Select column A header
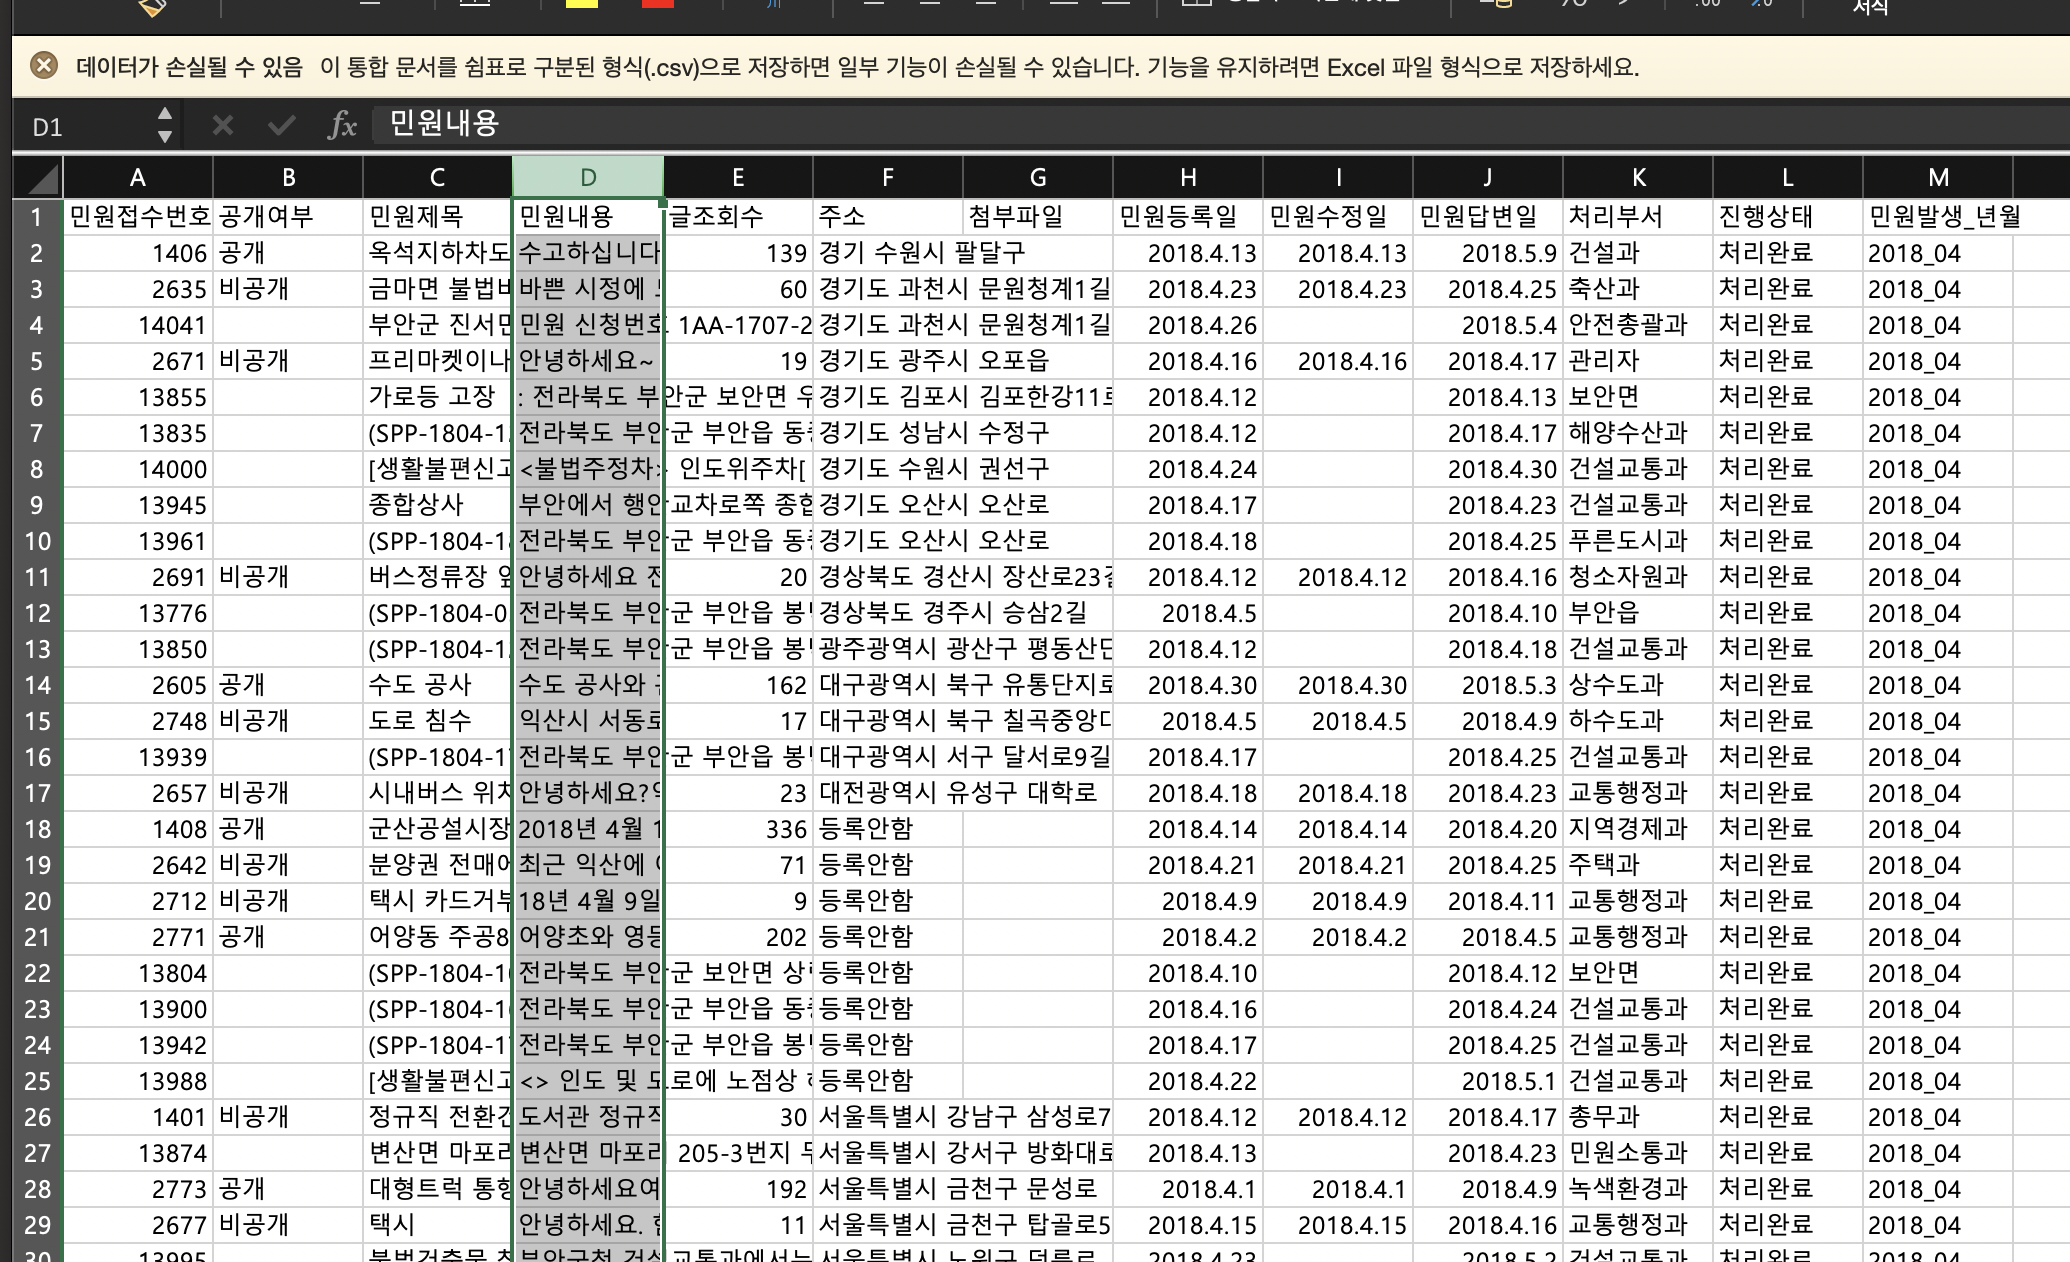 [x=138, y=178]
